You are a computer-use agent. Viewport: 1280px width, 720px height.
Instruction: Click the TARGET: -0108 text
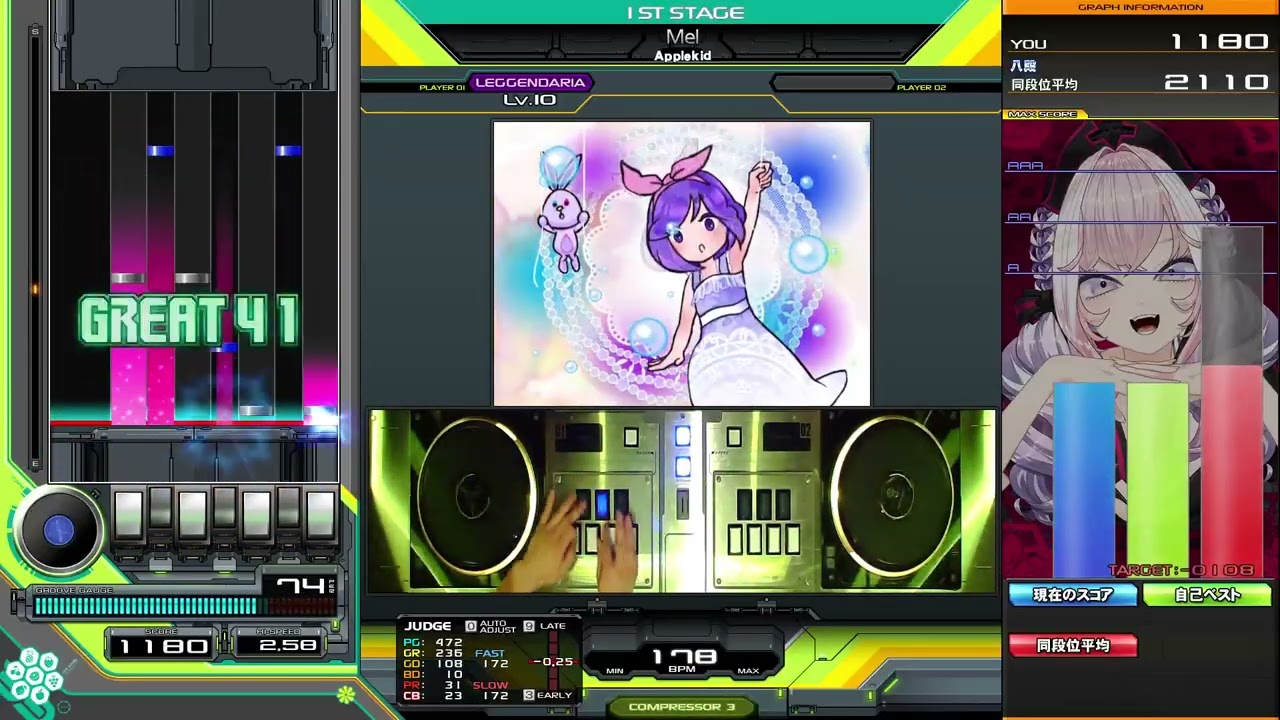tap(1181, 570)
